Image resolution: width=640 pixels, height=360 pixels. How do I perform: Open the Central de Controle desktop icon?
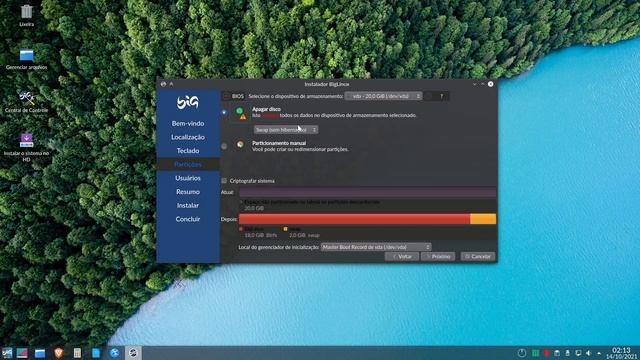[27, 98]
